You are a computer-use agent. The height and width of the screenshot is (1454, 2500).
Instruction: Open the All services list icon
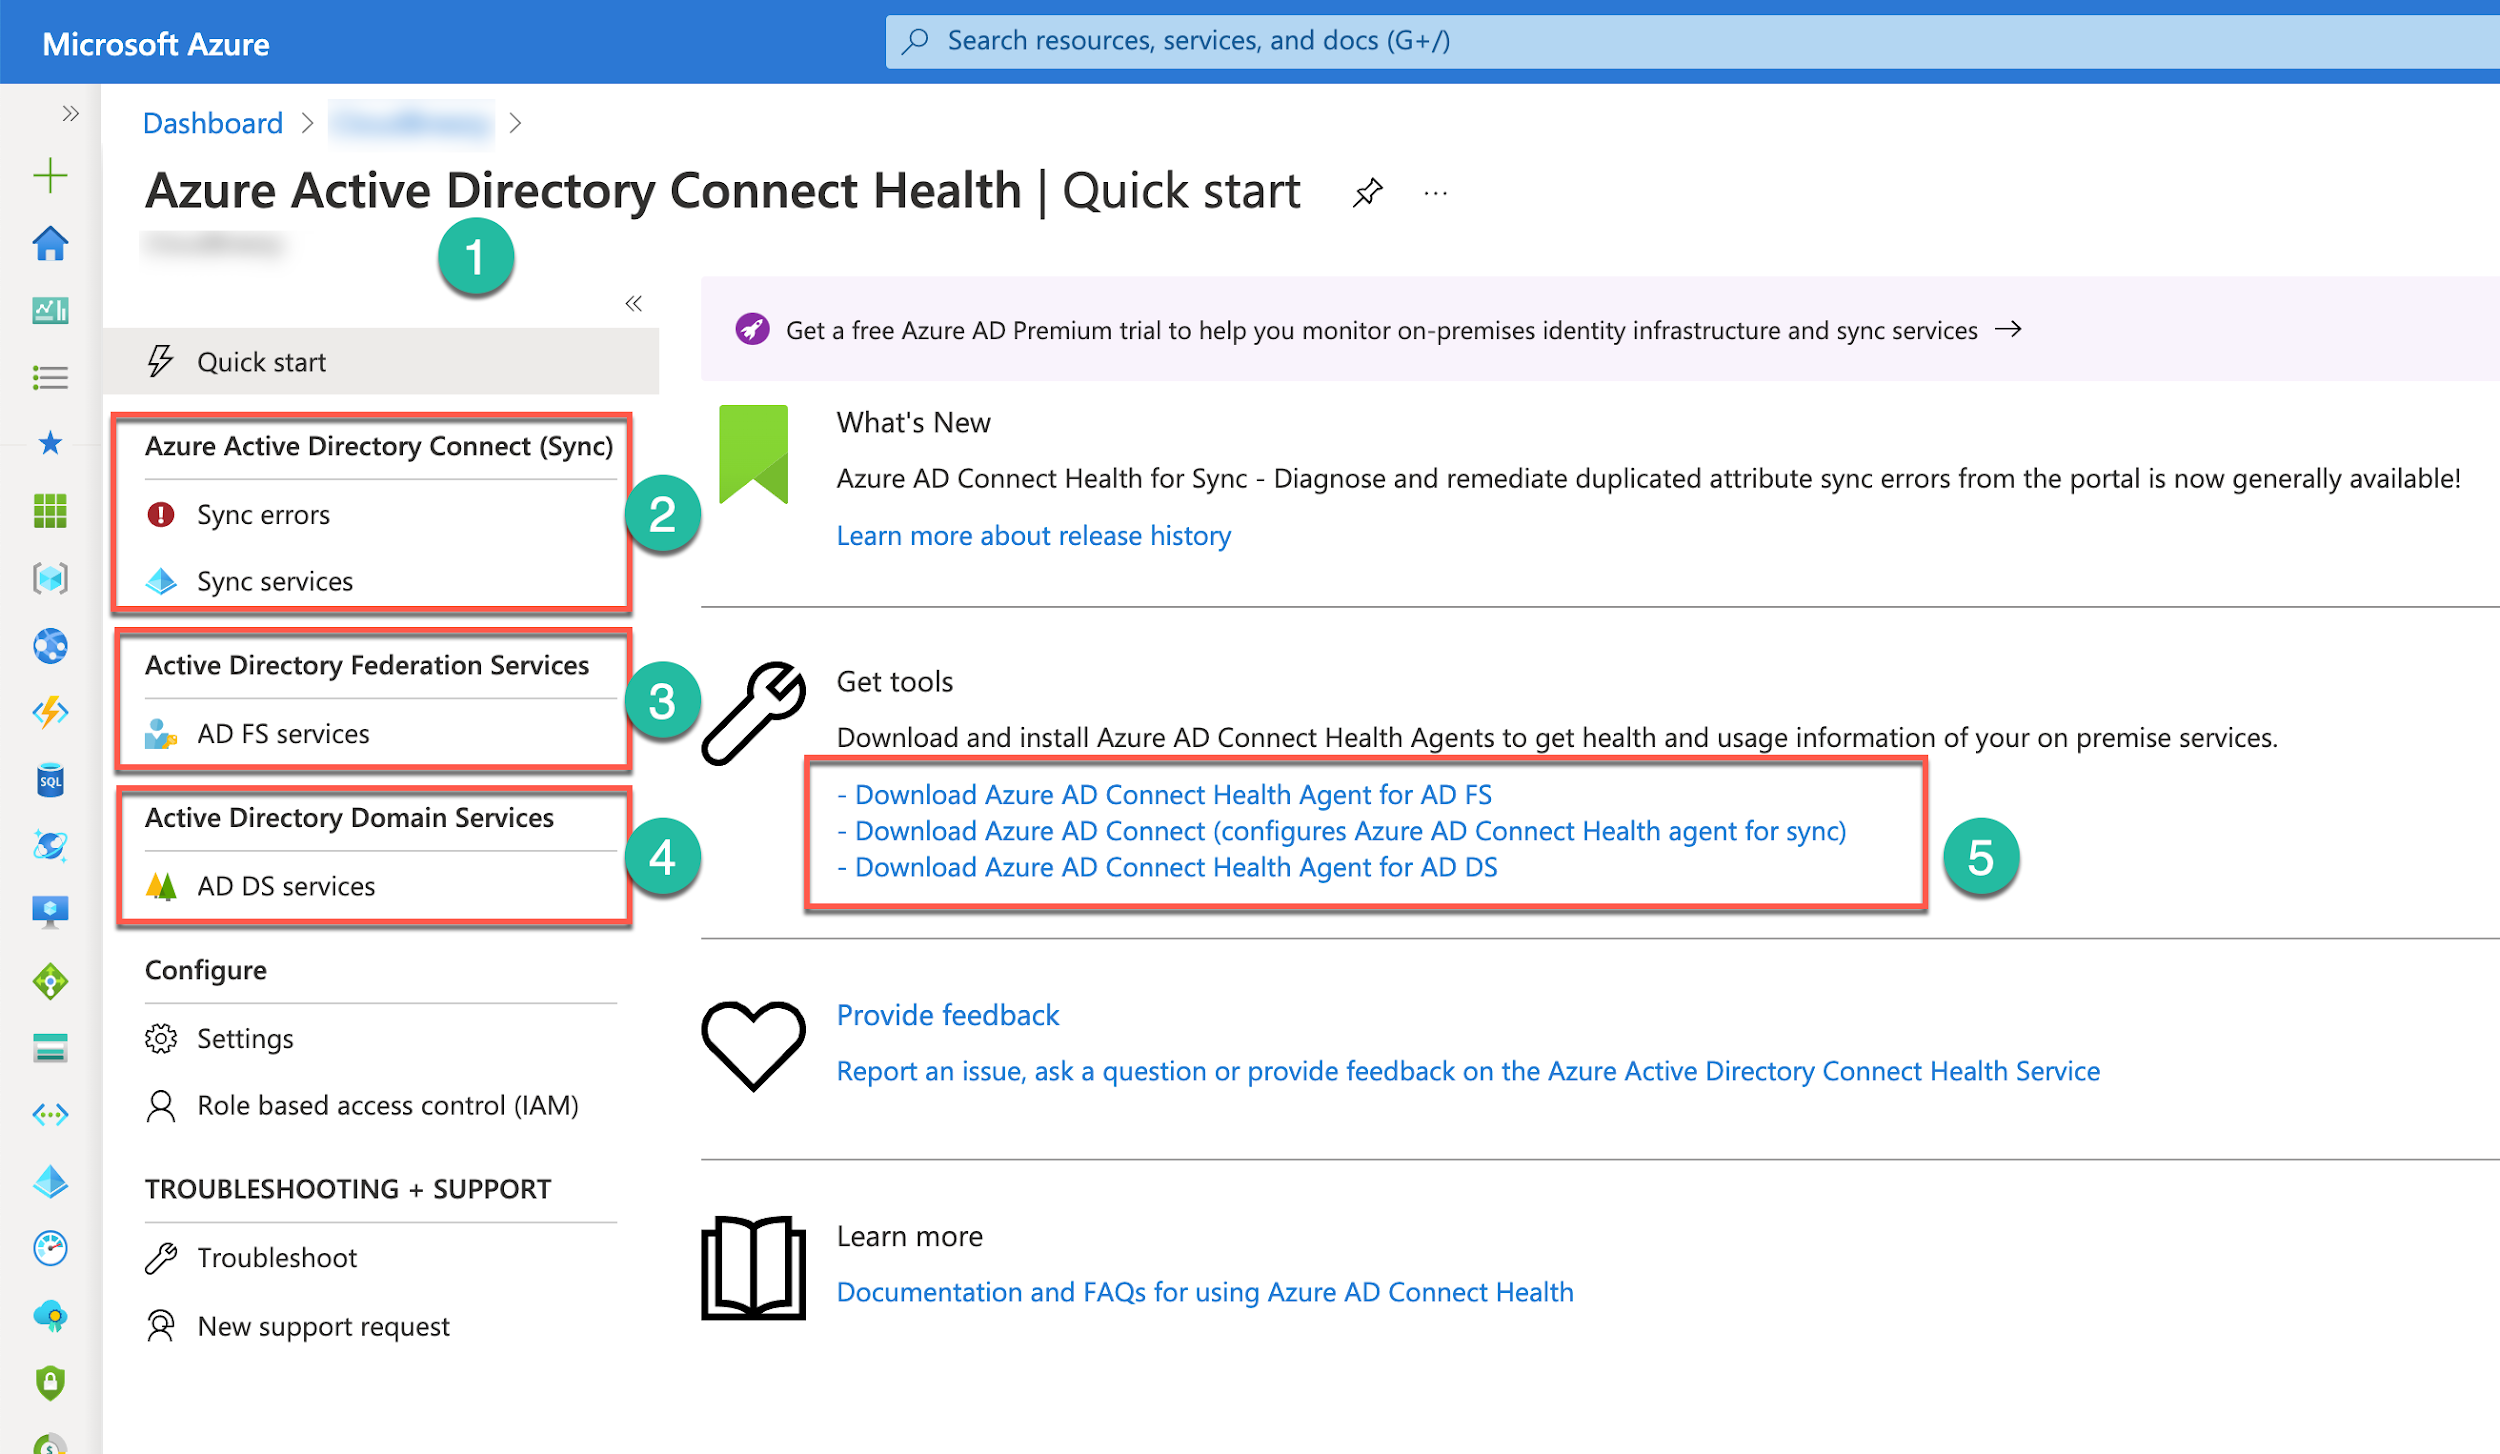click(x=50, y=377)
